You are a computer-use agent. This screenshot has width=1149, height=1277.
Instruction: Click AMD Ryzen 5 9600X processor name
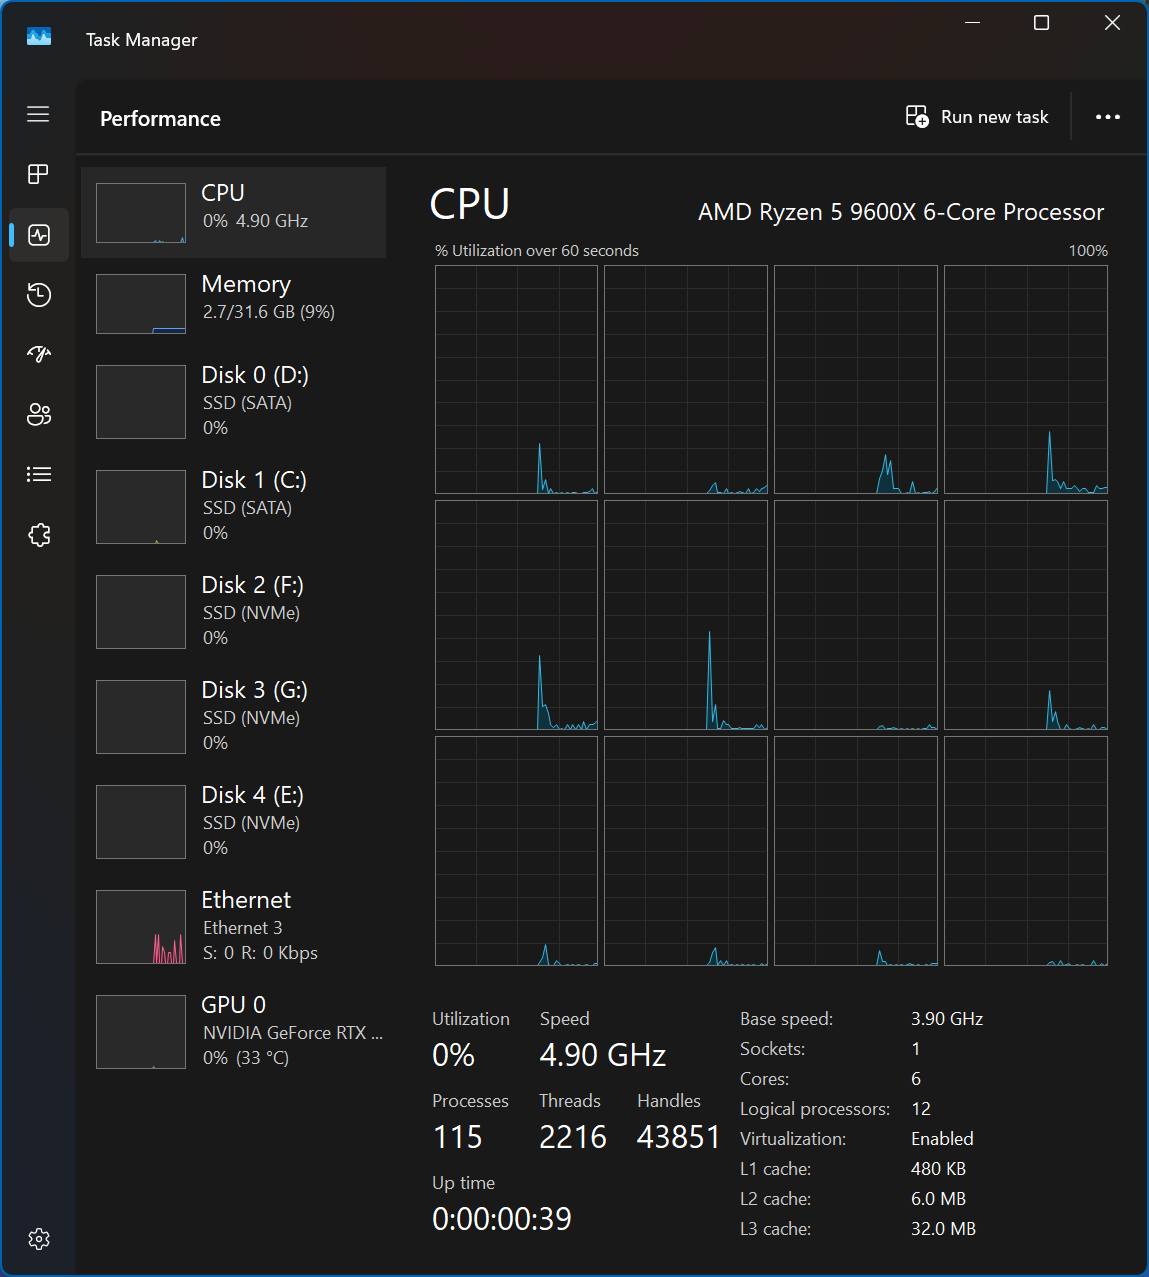(901, 212)
